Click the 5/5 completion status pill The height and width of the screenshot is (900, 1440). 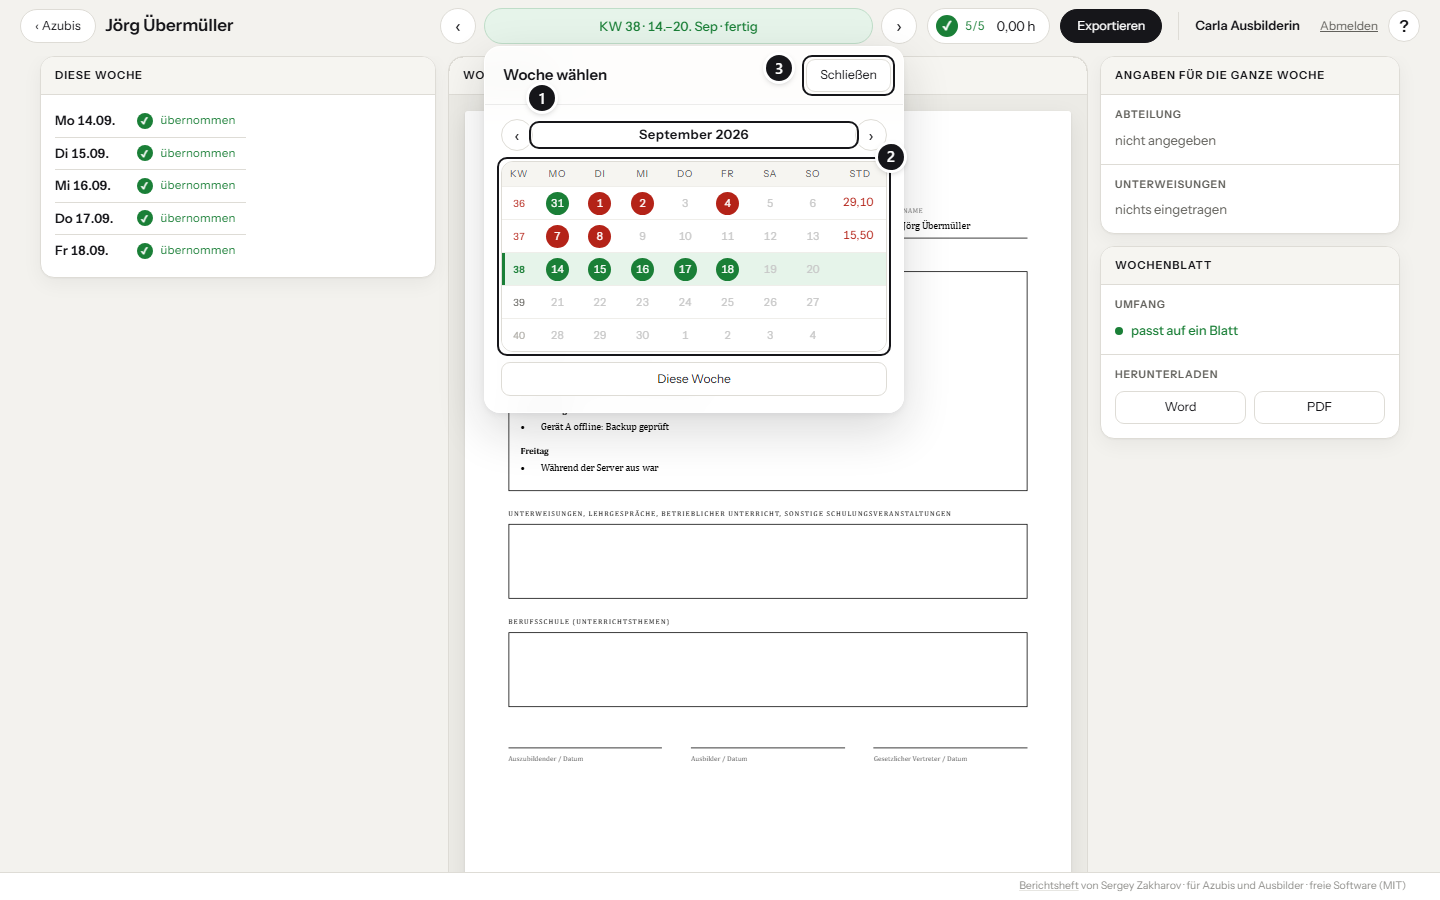tap(988, 26)
